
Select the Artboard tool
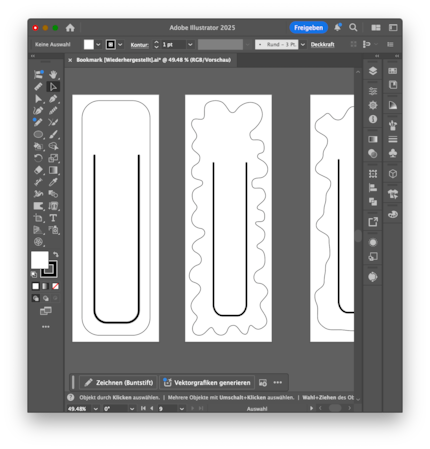click(x=38, y=218)
